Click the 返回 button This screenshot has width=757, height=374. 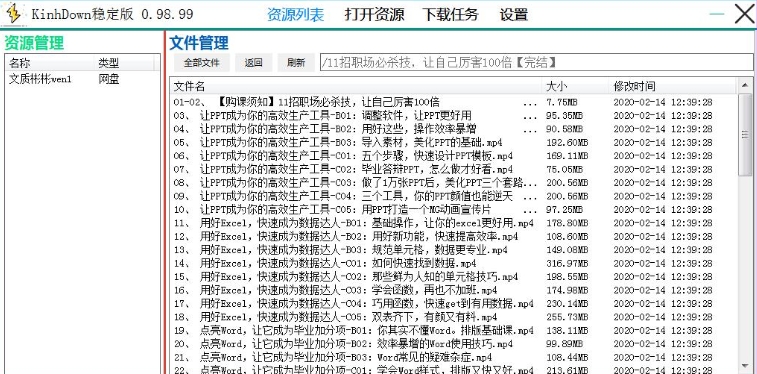point(253,62)
